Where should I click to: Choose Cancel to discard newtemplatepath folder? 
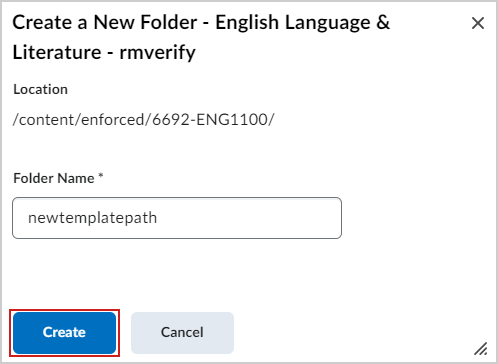click(182, 333)
